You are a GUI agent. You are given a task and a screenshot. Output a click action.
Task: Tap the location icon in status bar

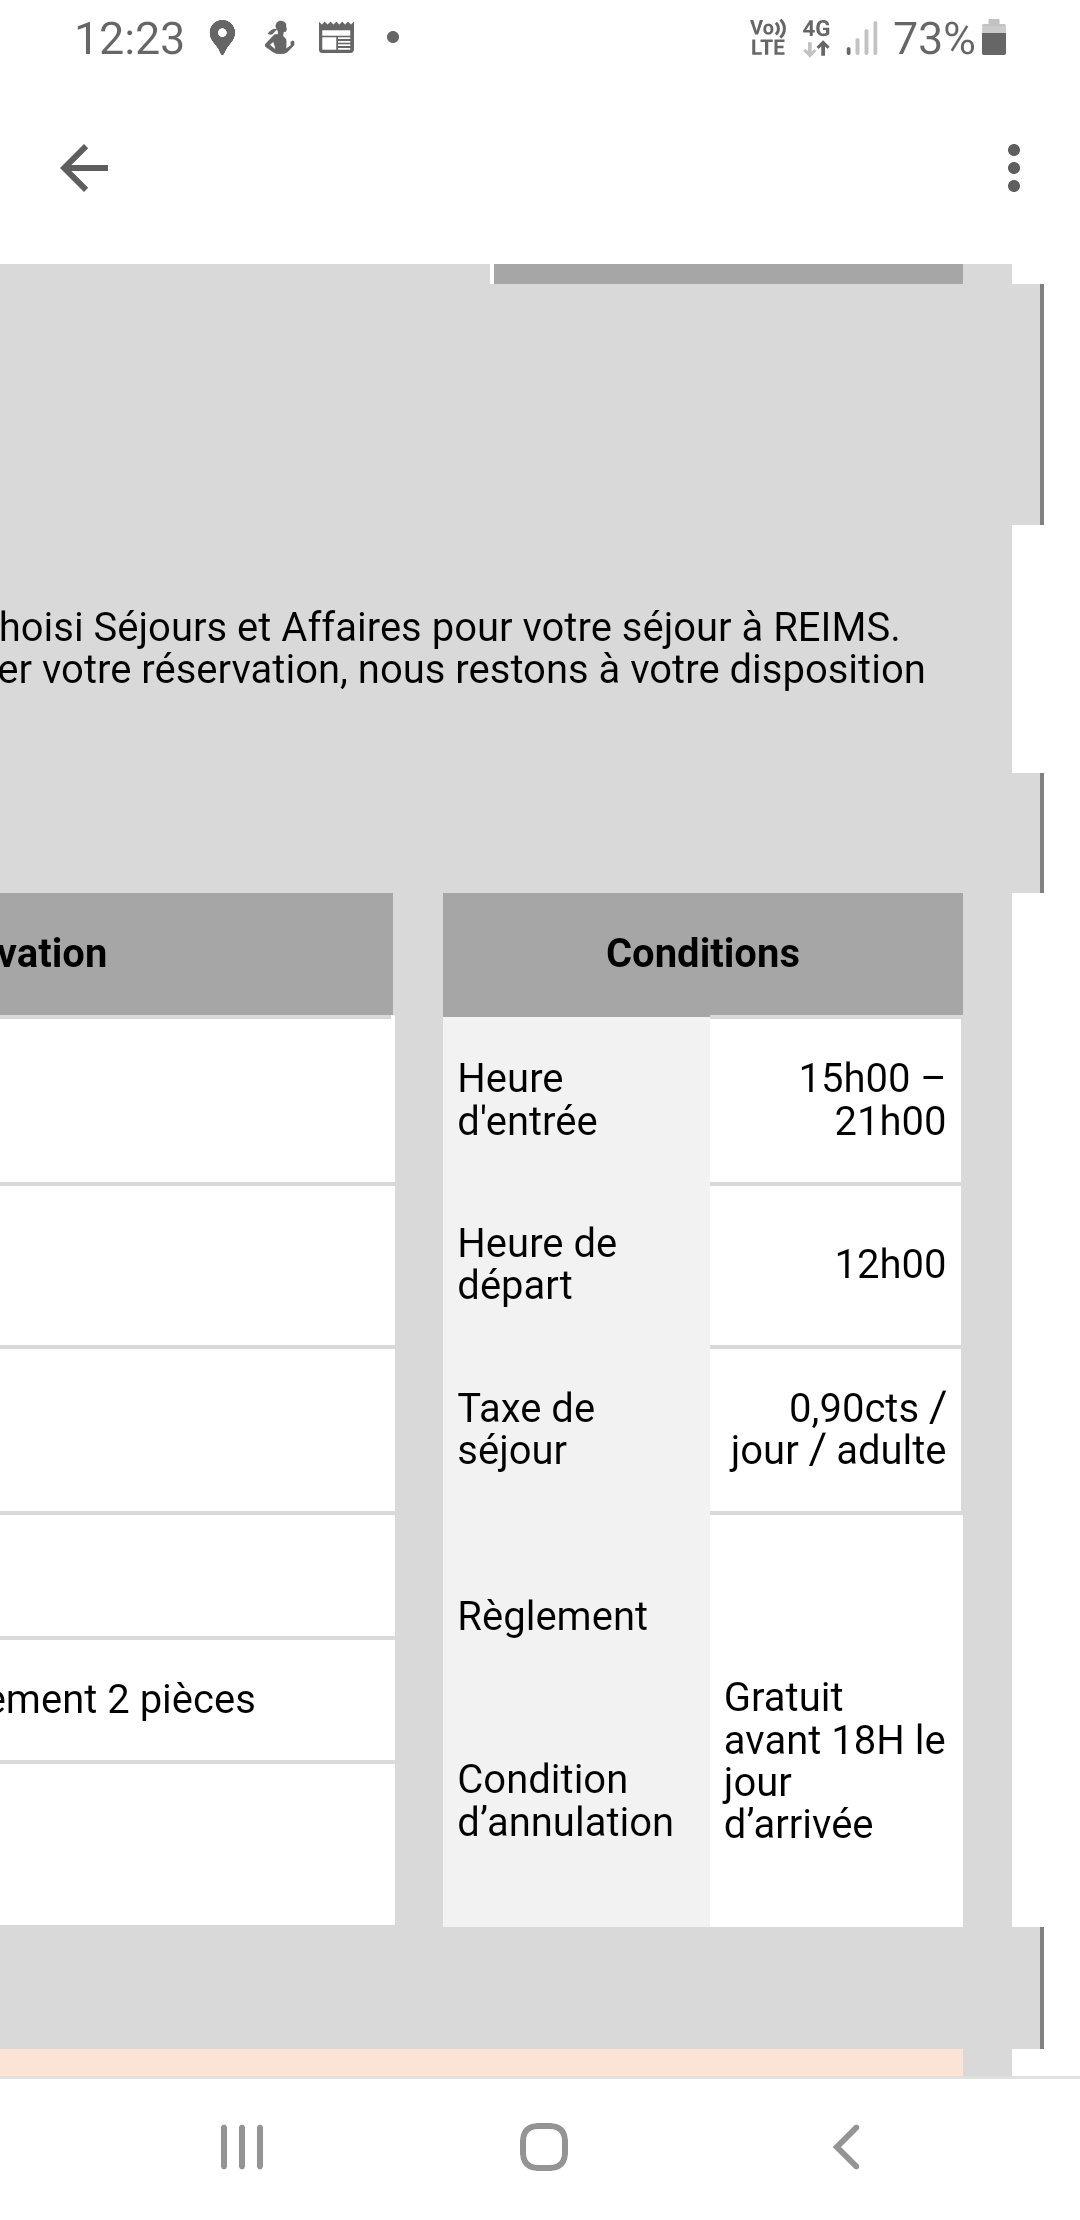pyautogui.click(x=222, y=39)
